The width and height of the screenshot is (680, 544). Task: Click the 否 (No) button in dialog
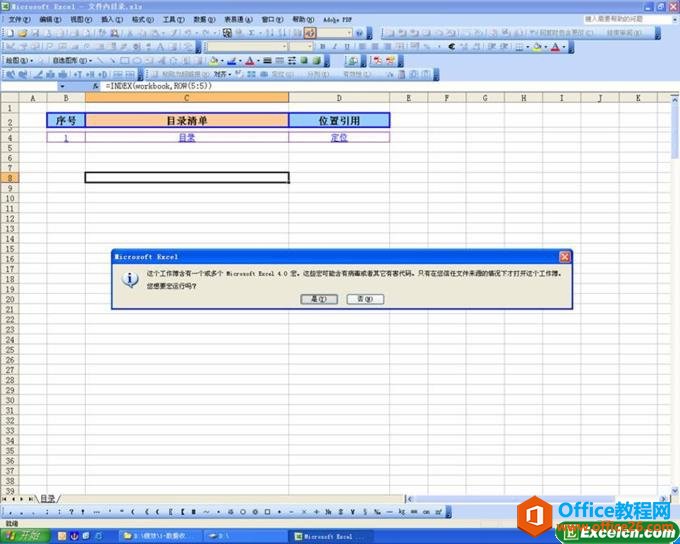tap(365, 299)
